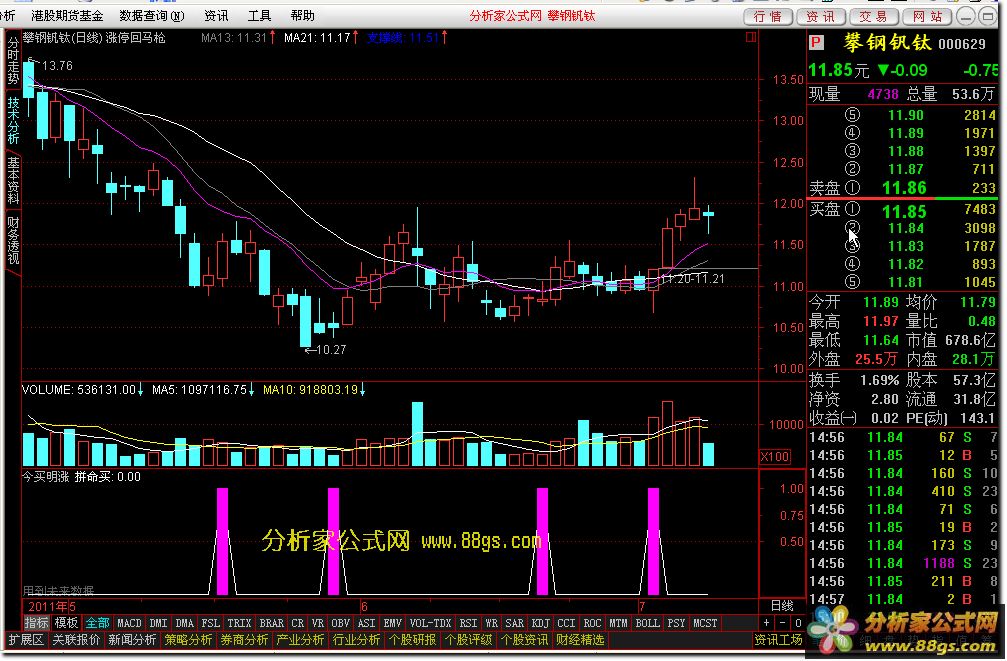
Task: Switch to 基本资料 side tab
Action: pos(13,180)
